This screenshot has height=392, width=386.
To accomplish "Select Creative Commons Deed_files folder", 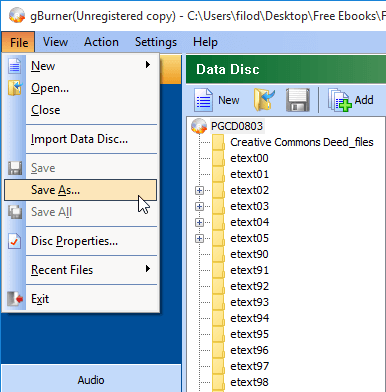I will [x=302, y=142].
